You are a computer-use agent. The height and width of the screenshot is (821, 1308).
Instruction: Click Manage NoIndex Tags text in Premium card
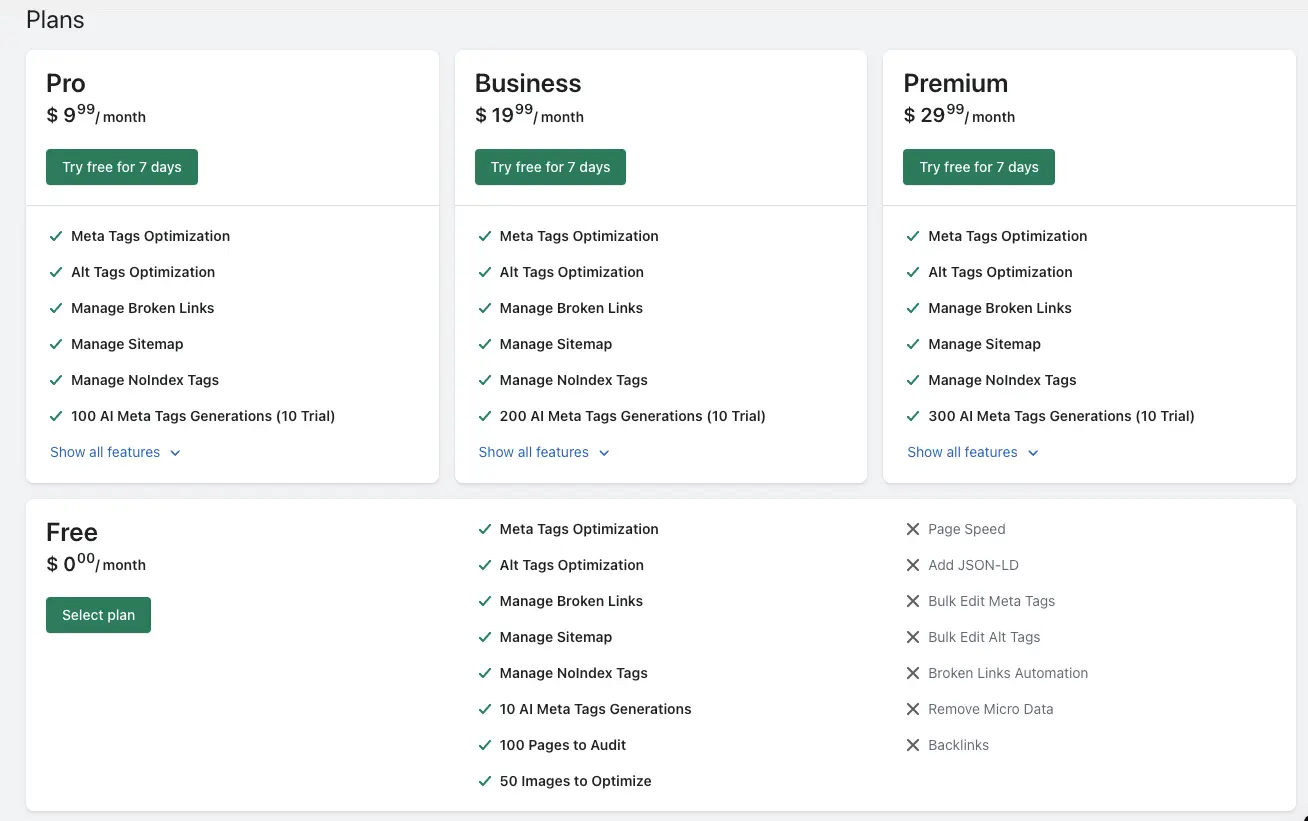pyautogui.click(x=1002, y=380)
